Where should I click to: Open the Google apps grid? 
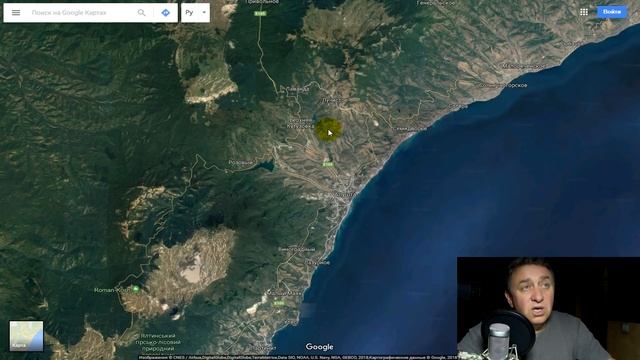click(584, 12)
